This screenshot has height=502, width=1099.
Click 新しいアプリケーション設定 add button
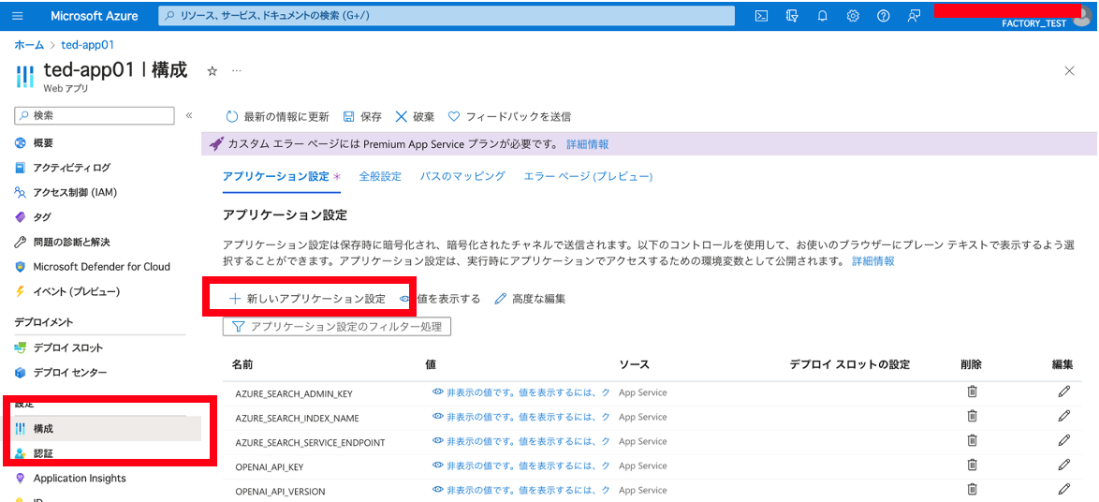point(307,299)
